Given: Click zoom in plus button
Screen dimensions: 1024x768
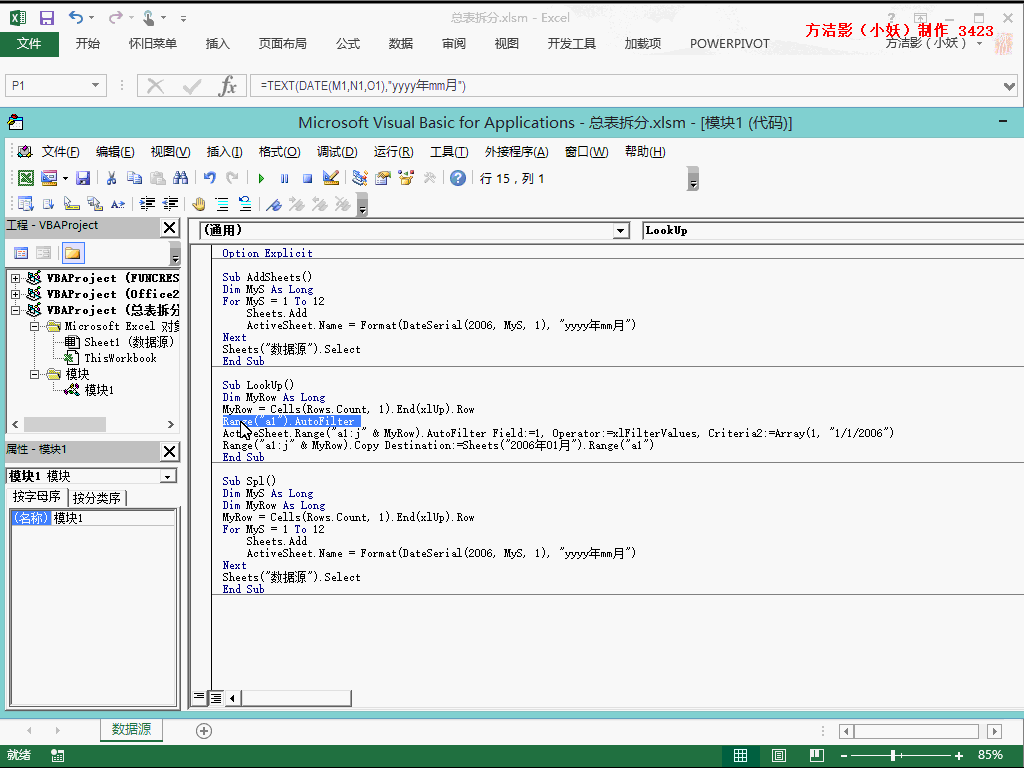Looking at the screenshot, I should tap(959, 756).
